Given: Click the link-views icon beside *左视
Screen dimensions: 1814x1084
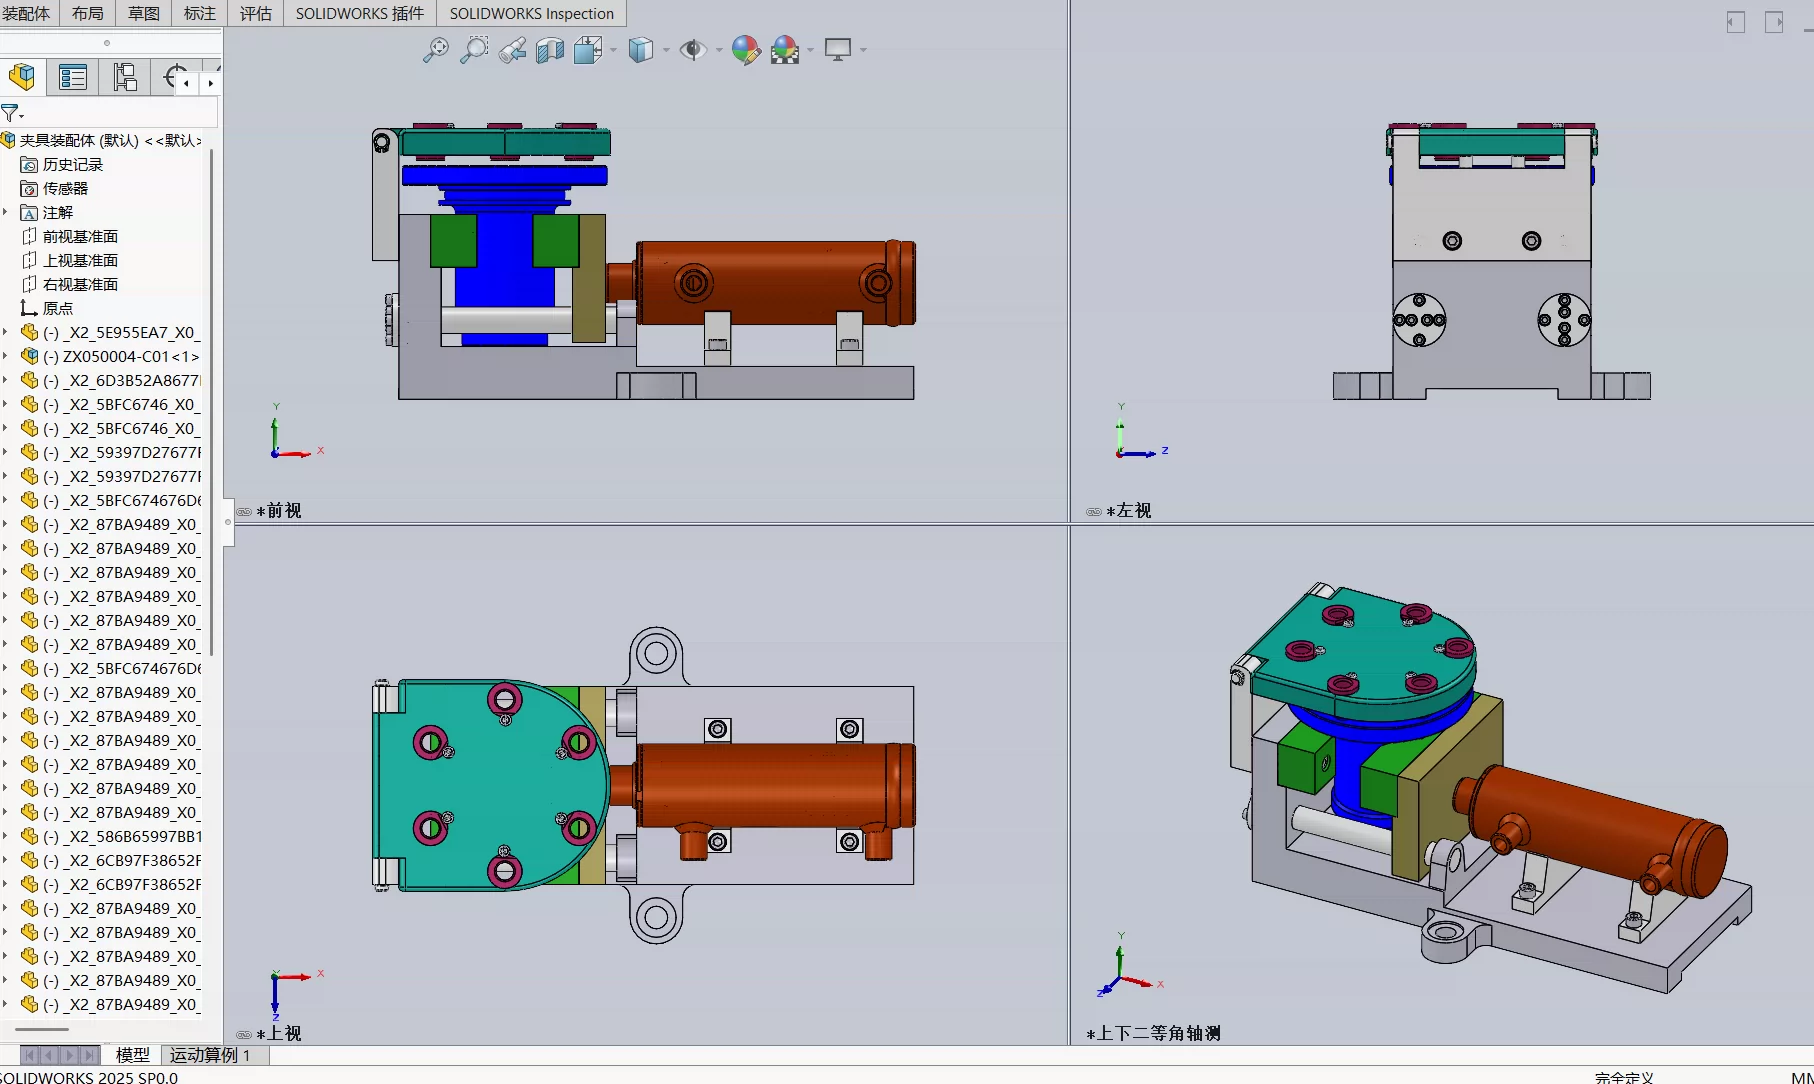Looking at the screenshot, I should click(1094, 511).
